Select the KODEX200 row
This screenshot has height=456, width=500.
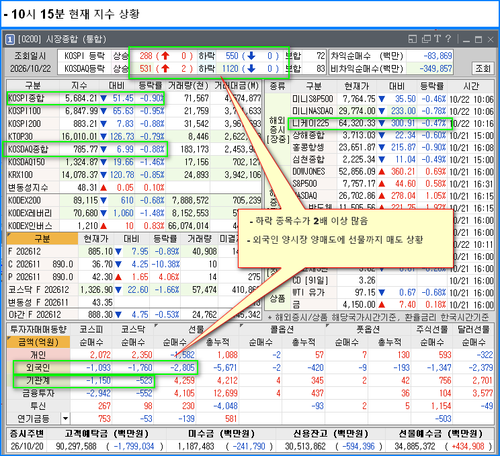(x=134, y=200)
